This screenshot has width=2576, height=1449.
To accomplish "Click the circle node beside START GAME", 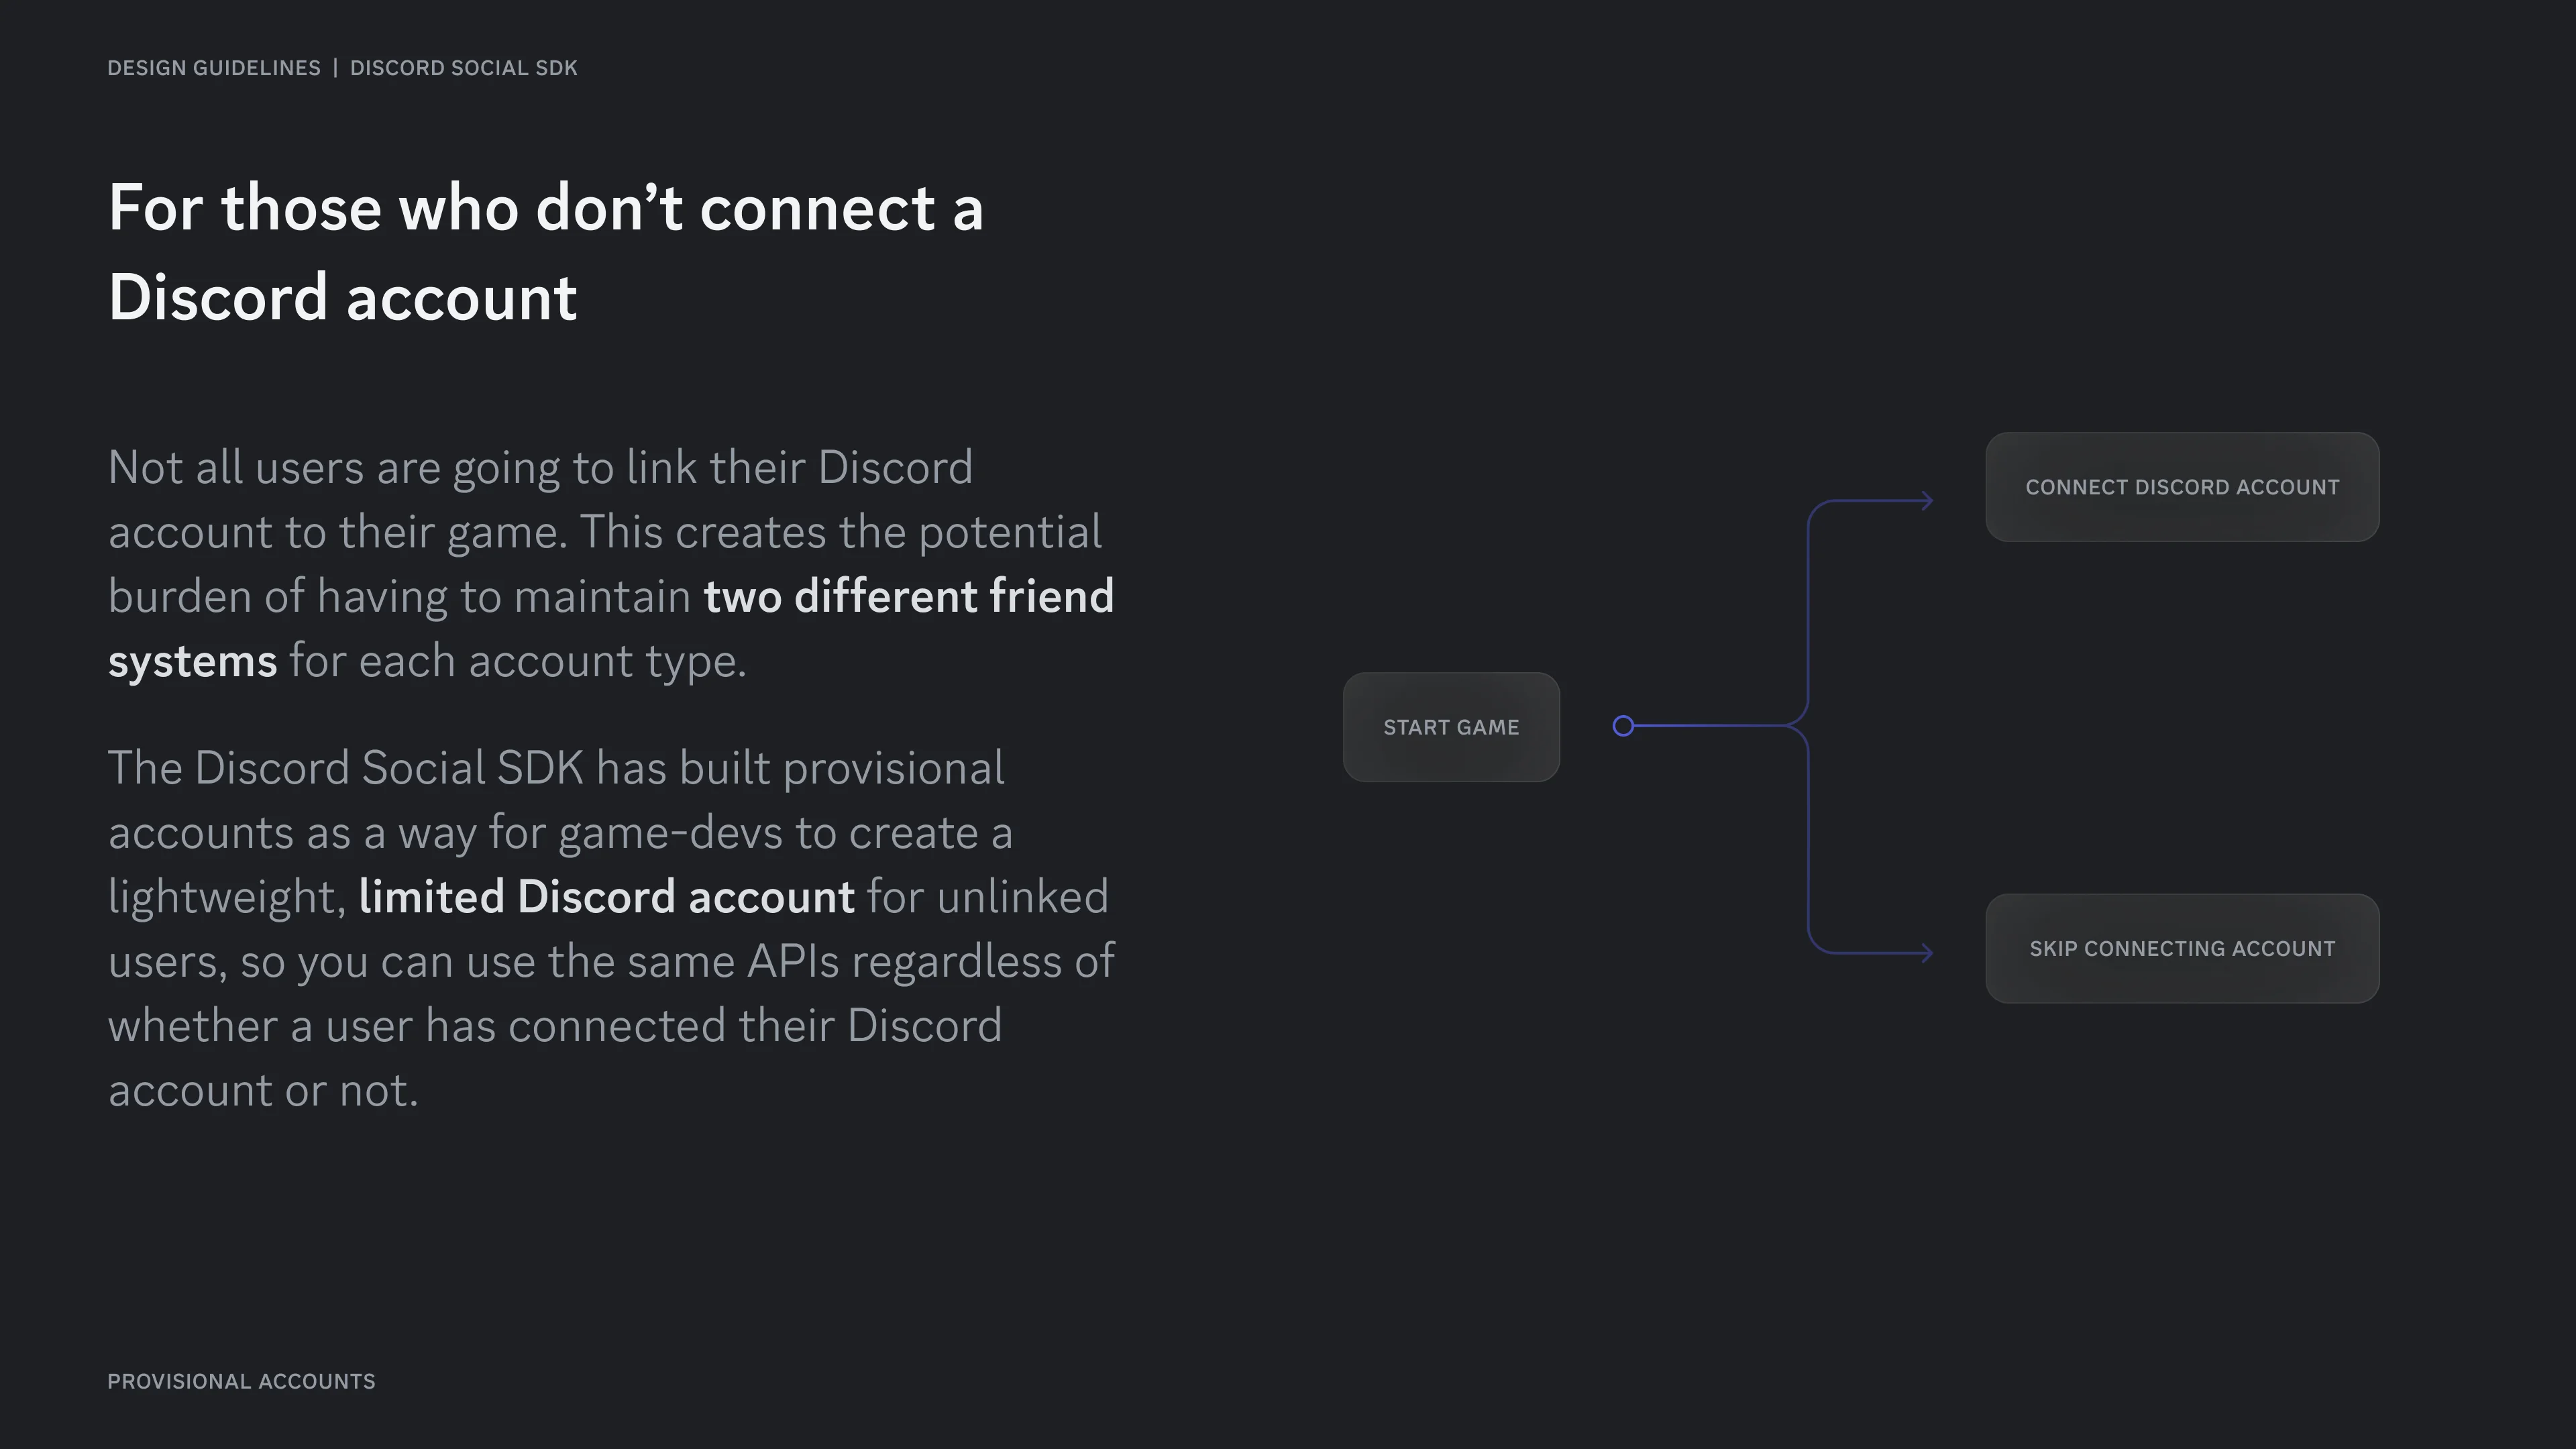I will [1623, 726].
